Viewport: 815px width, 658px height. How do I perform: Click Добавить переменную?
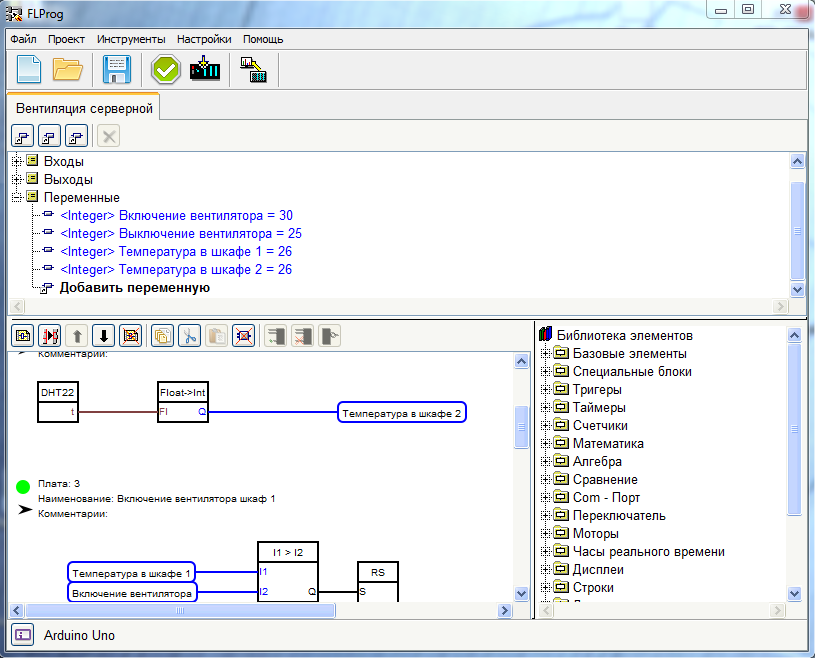(x=135, y=287)
